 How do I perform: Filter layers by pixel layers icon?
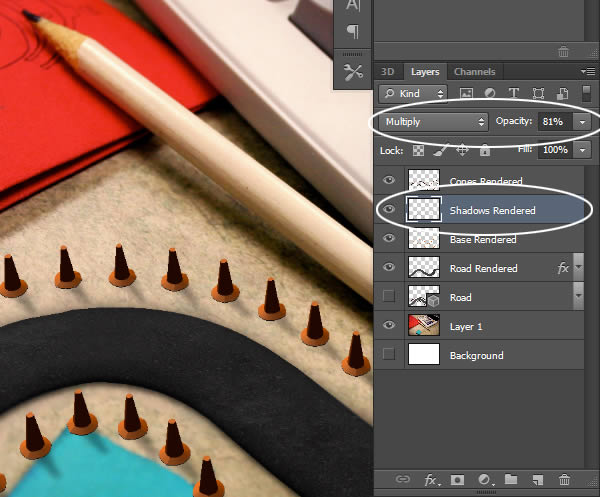(x=466, y=93)
